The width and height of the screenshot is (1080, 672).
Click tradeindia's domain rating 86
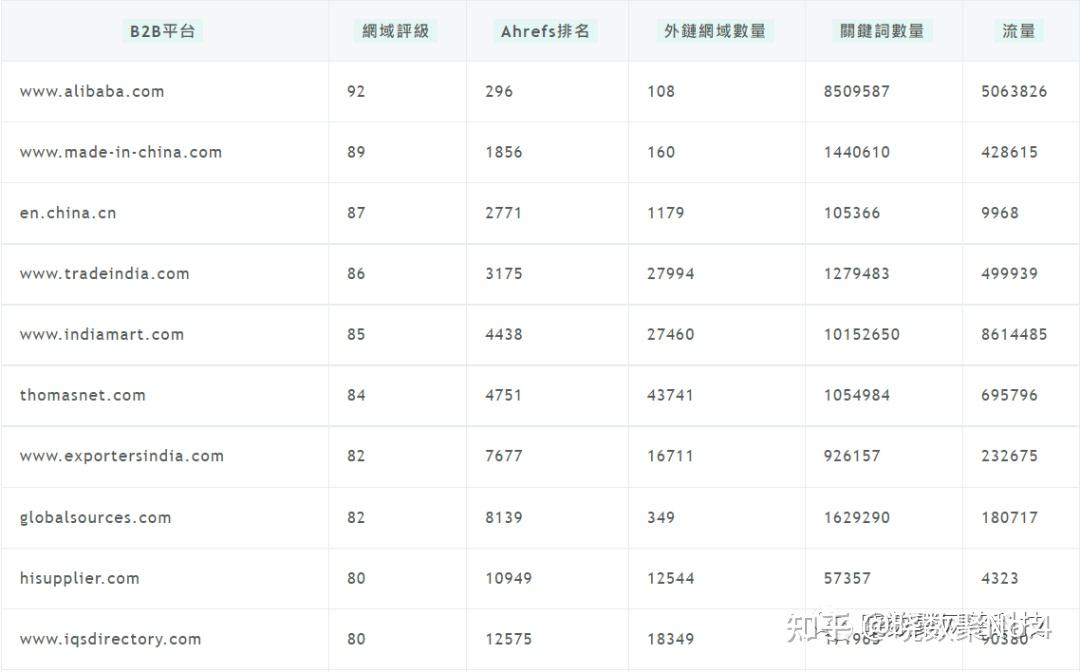coord(356,273)
